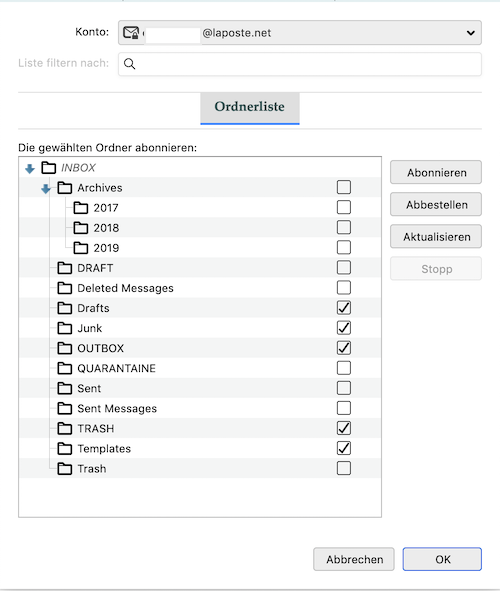Uncheck the Junk folder checkbox
The width and height of the screenshot is (500, 591).
click(x=344, y=328)
